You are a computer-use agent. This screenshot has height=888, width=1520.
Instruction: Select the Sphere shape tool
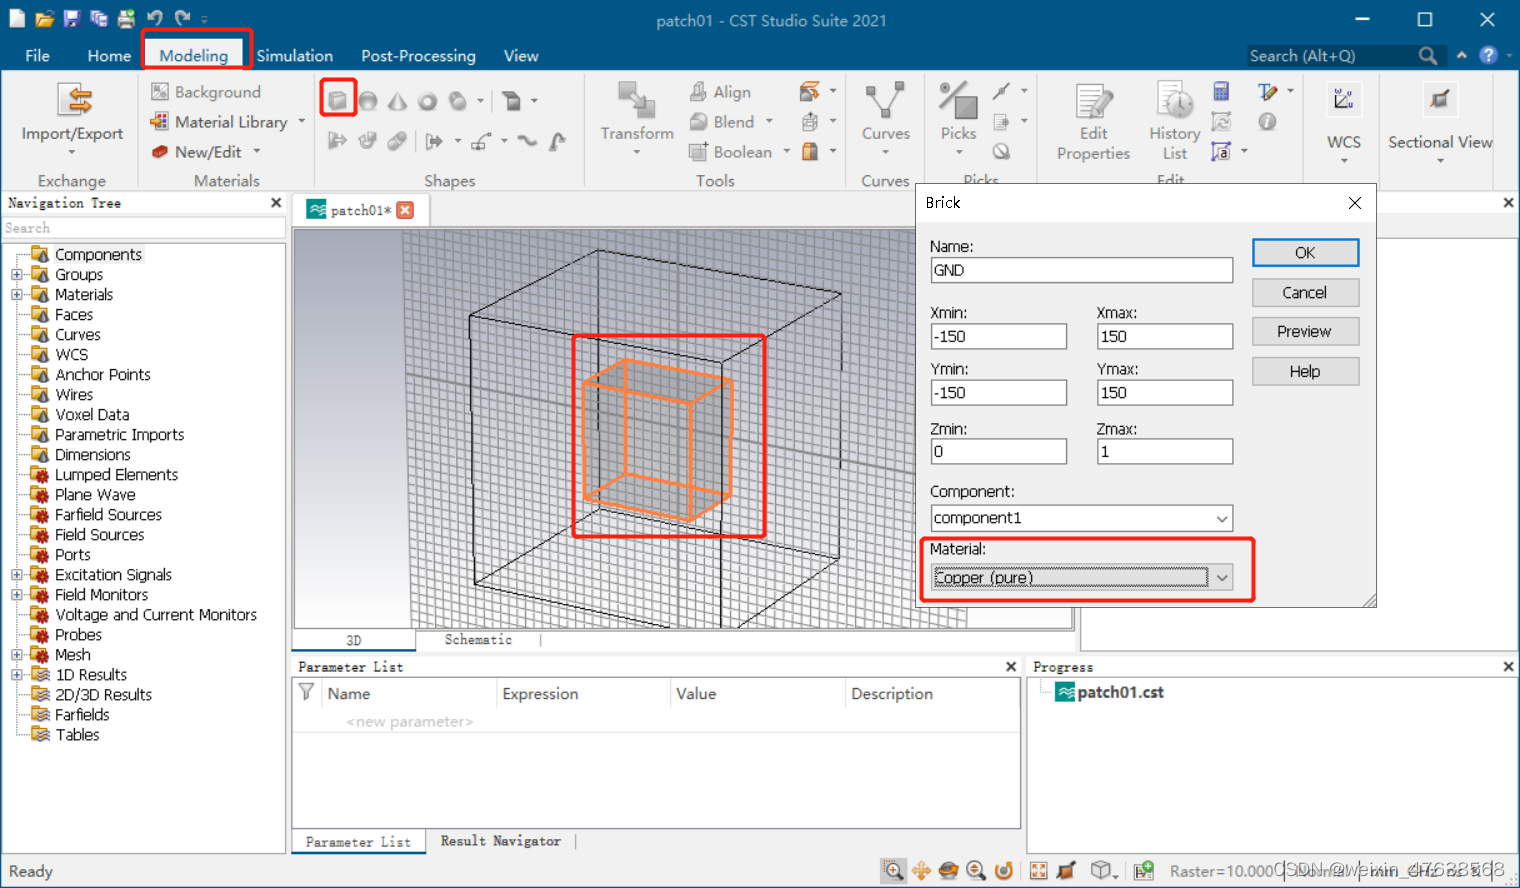(368, 101)
